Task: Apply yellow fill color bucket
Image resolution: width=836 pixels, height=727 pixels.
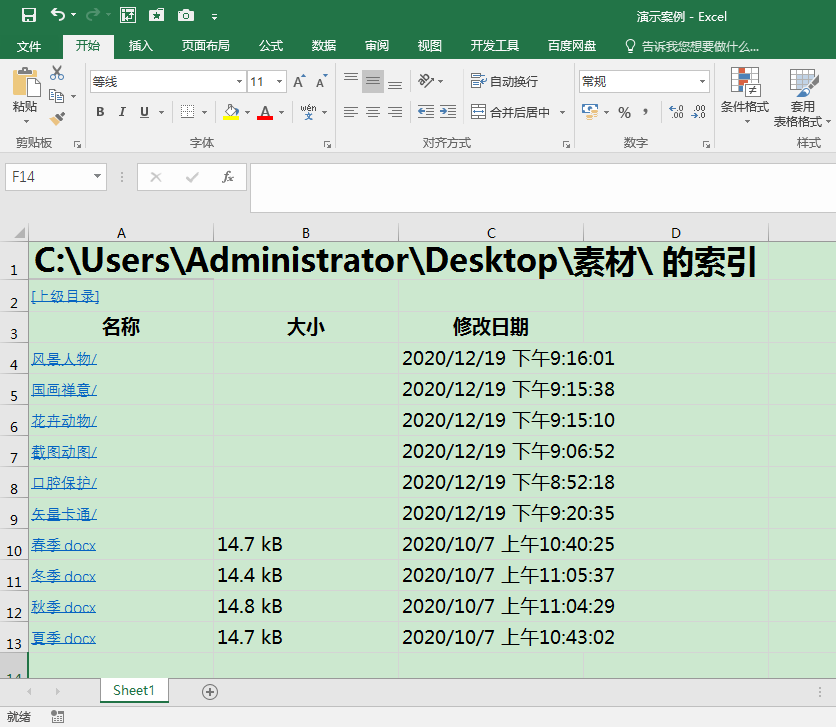Action: 231,111
